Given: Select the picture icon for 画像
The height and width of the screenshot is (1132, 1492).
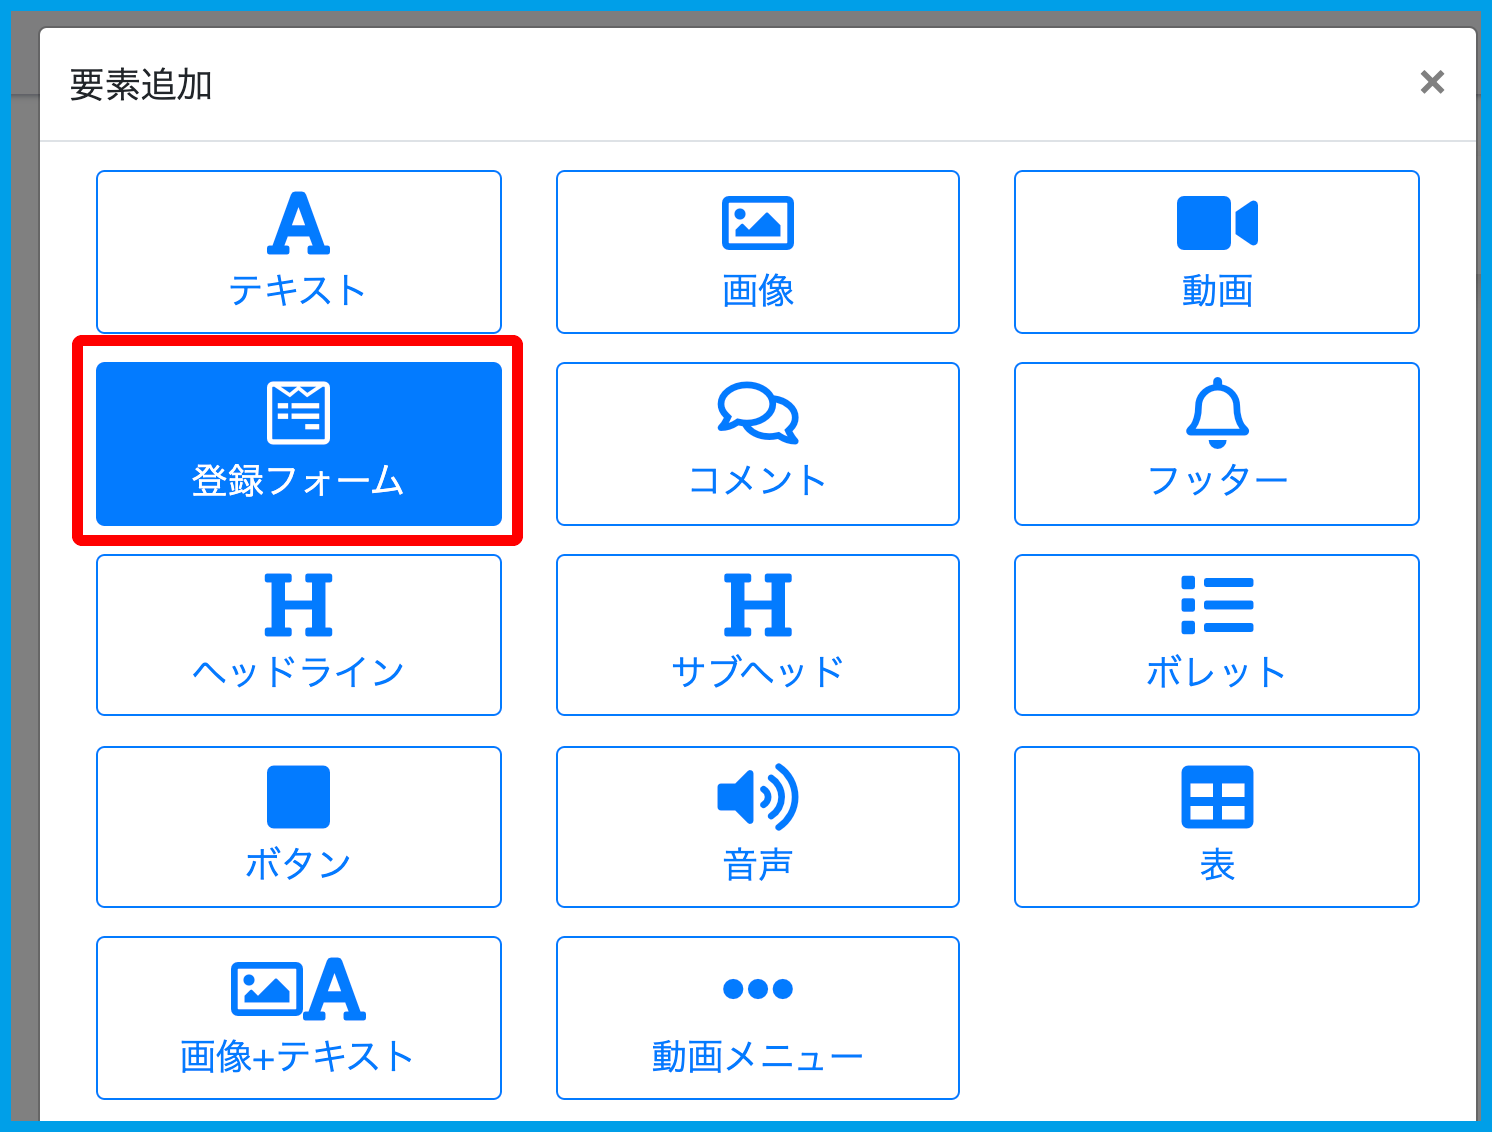Looking at the screenshot, I should click(757, 223).
